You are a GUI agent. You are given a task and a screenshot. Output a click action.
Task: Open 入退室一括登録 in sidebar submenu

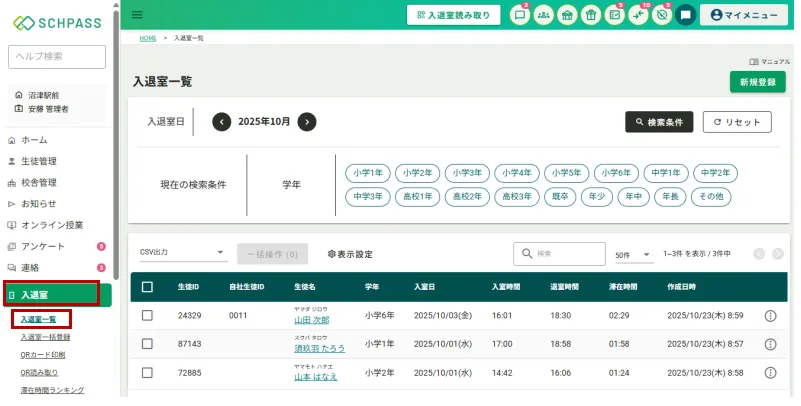45,337
